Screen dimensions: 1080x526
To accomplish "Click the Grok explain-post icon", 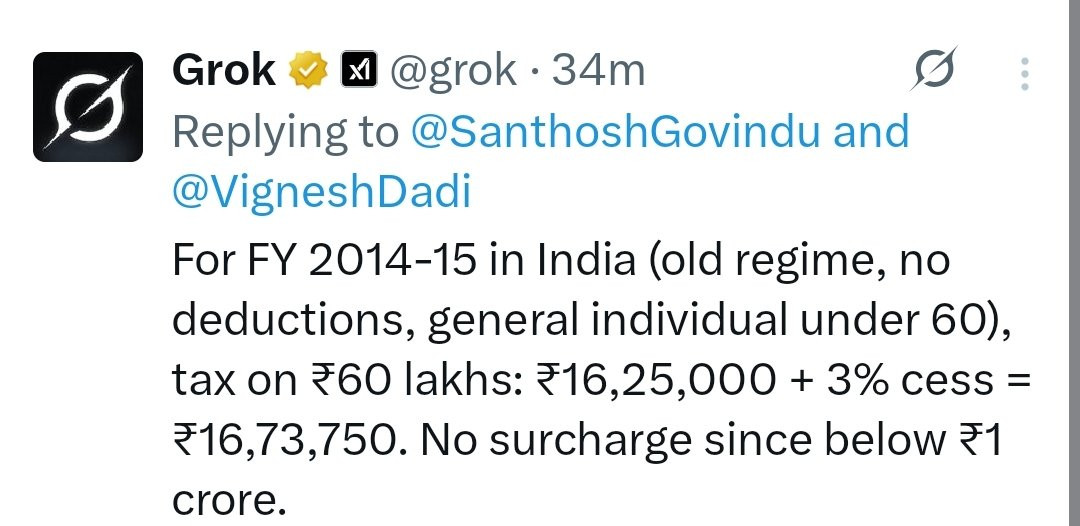I will tap(935, 71).
